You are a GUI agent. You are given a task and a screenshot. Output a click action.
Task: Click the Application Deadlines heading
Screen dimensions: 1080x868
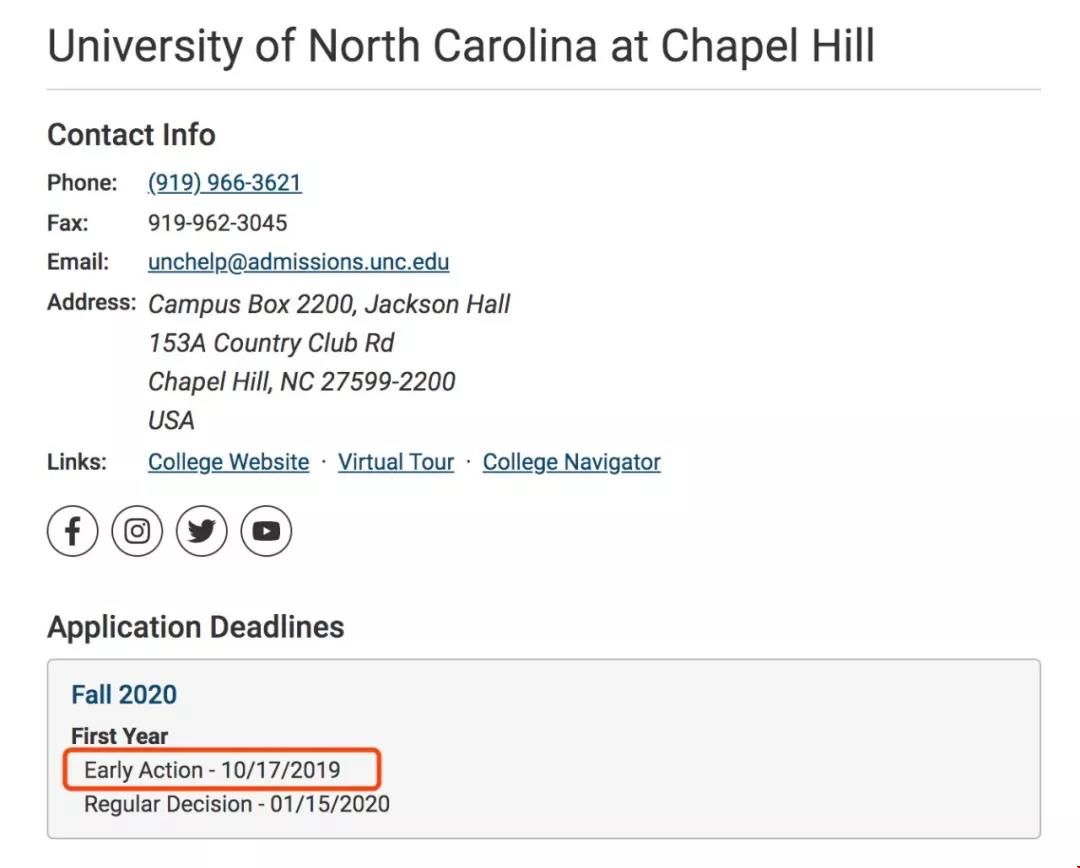click(x=195, y=627)
